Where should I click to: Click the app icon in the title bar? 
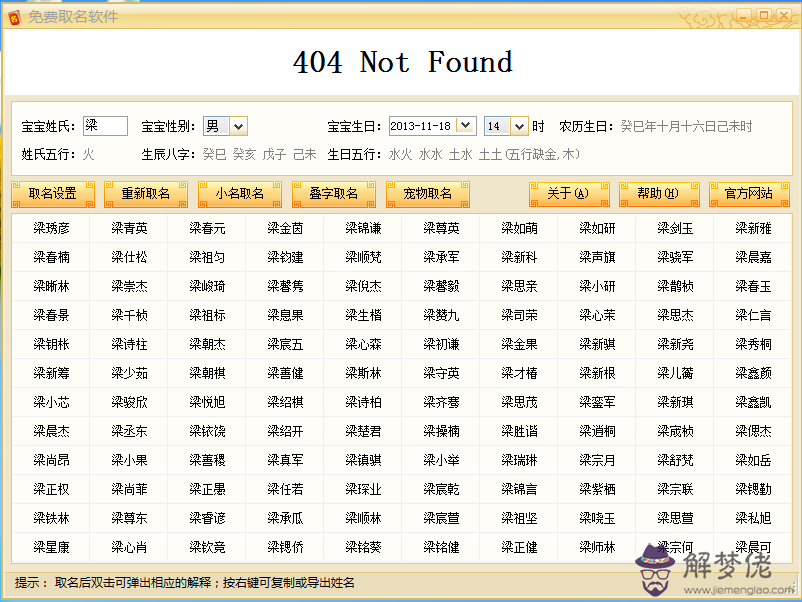coord(13,17)
